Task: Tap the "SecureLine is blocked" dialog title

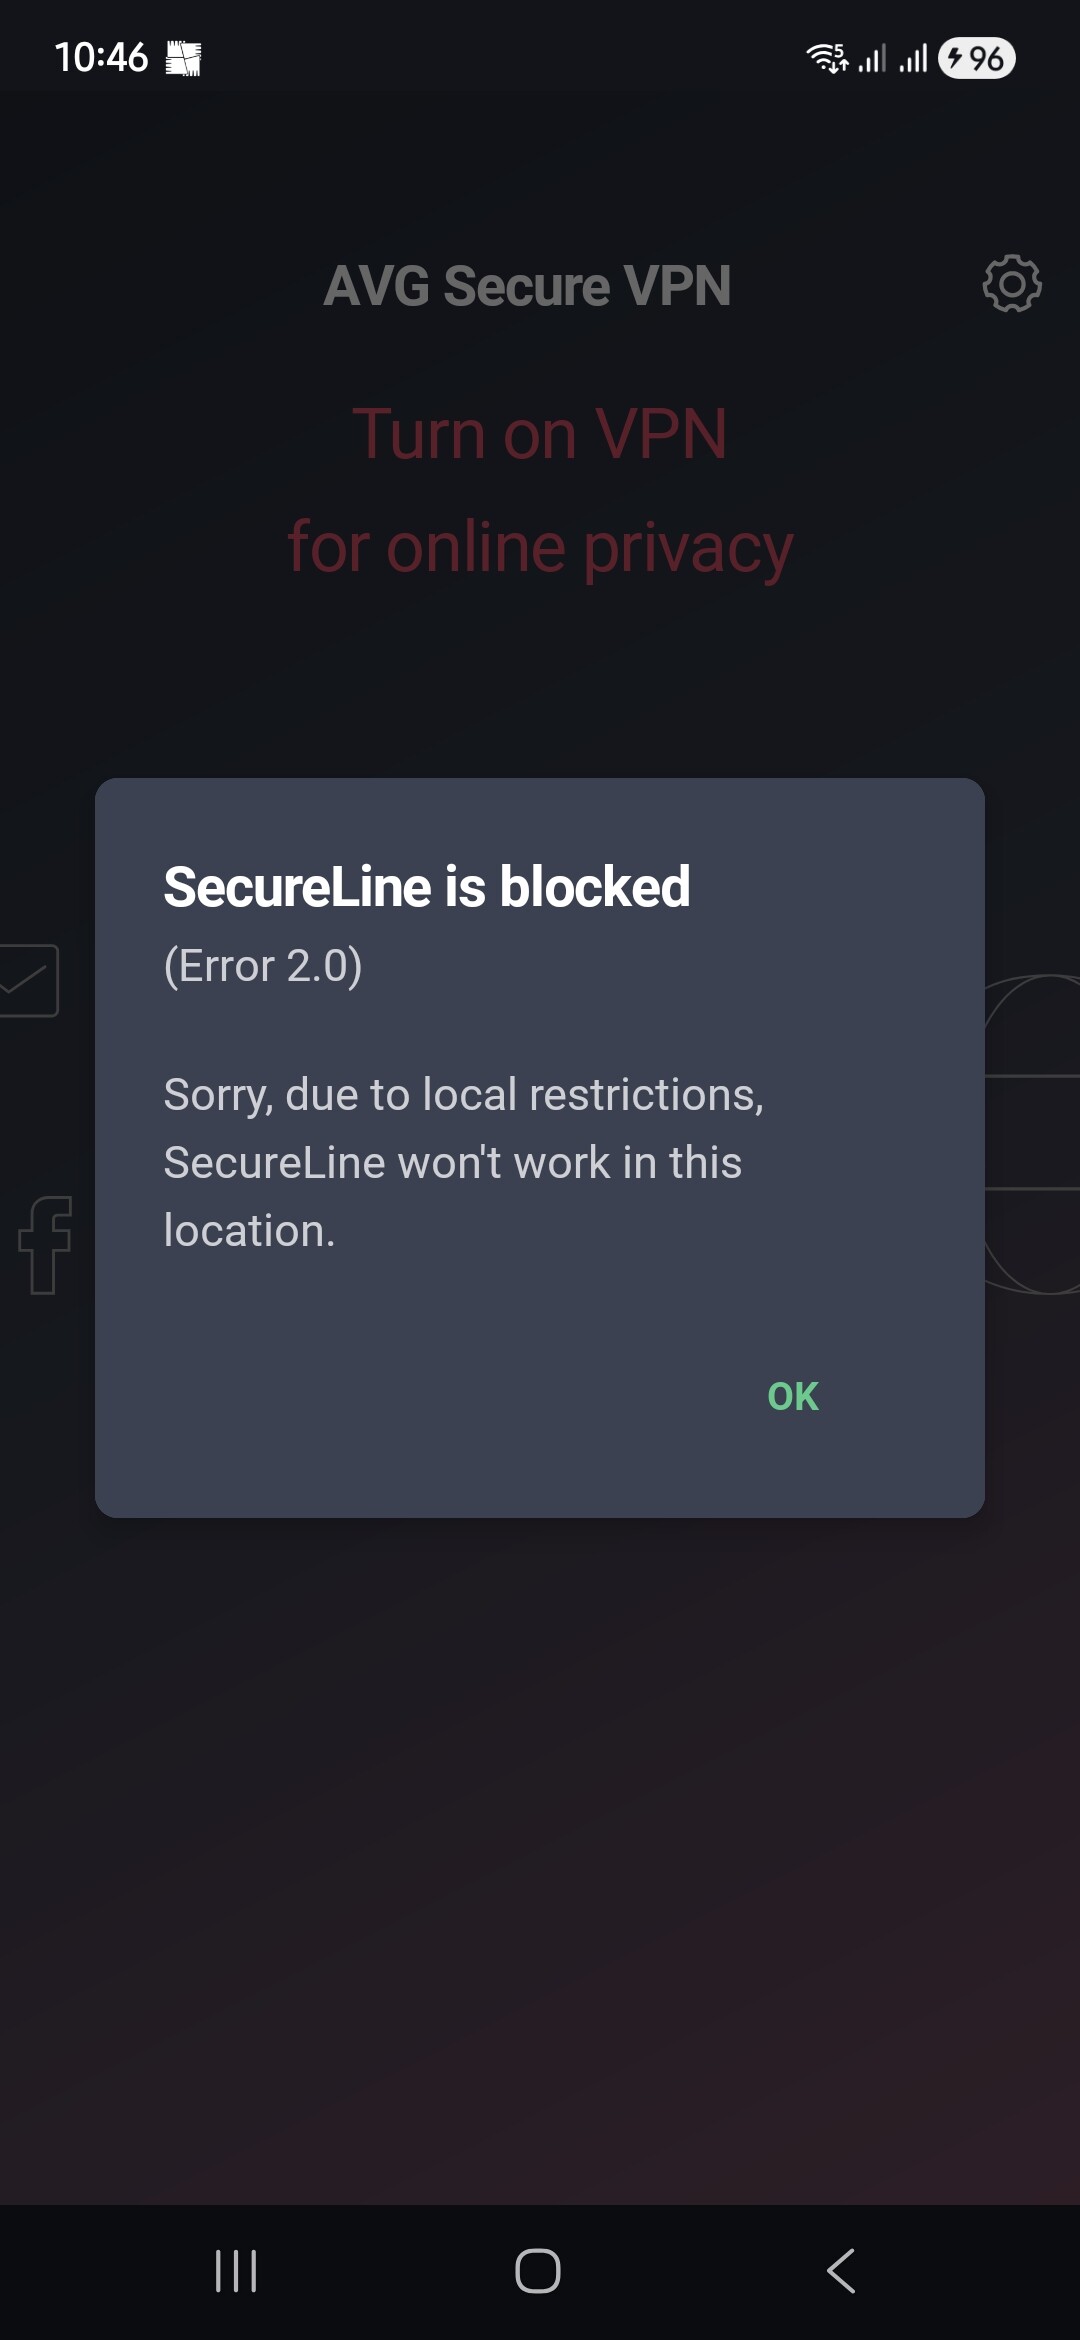Action: point(427,887)
